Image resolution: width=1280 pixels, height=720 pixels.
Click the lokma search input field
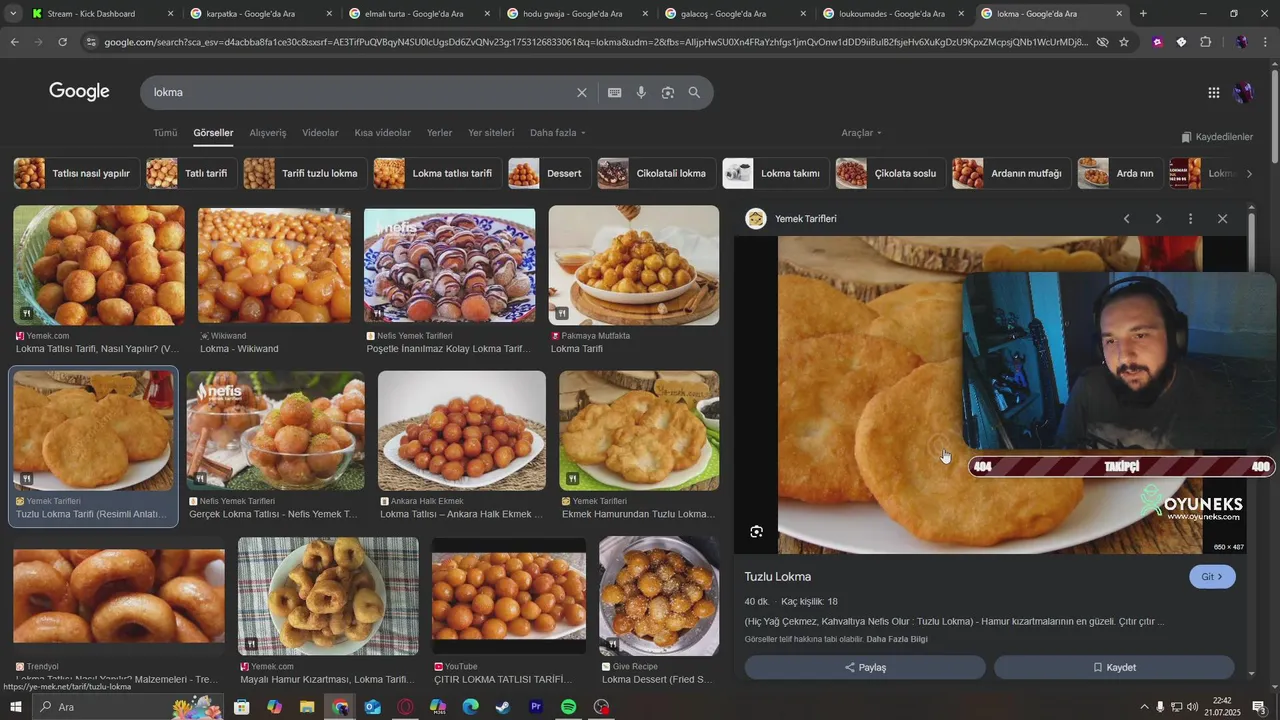coord(360,93)
